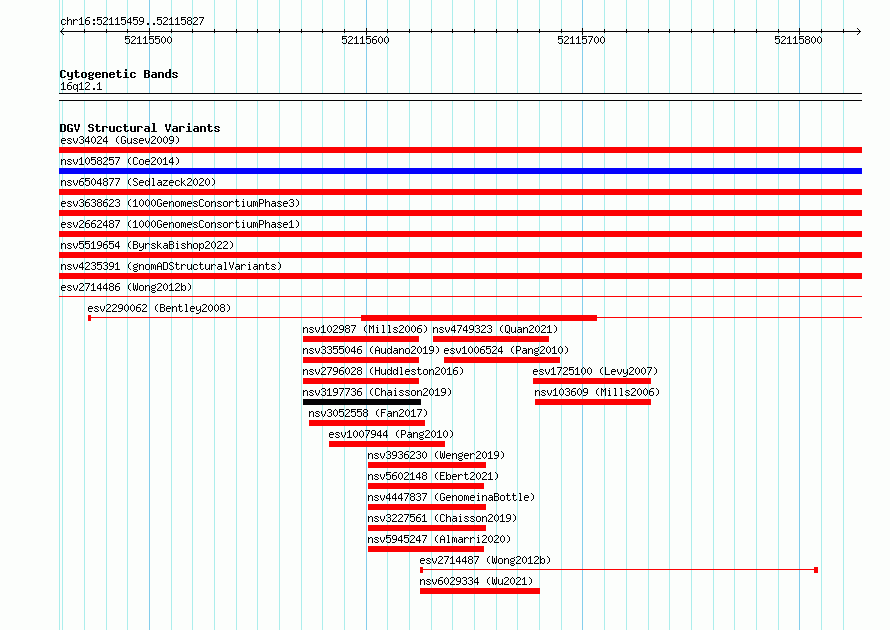Click ruler position 52115700
This screenshot has height=630, width=890.
(x=581, y=40)
